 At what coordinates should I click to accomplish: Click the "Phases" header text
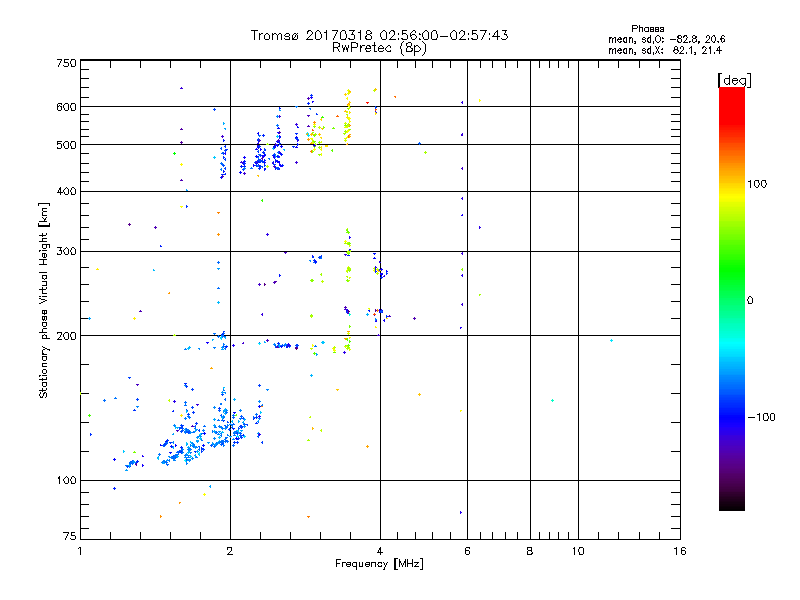(647, 29)
